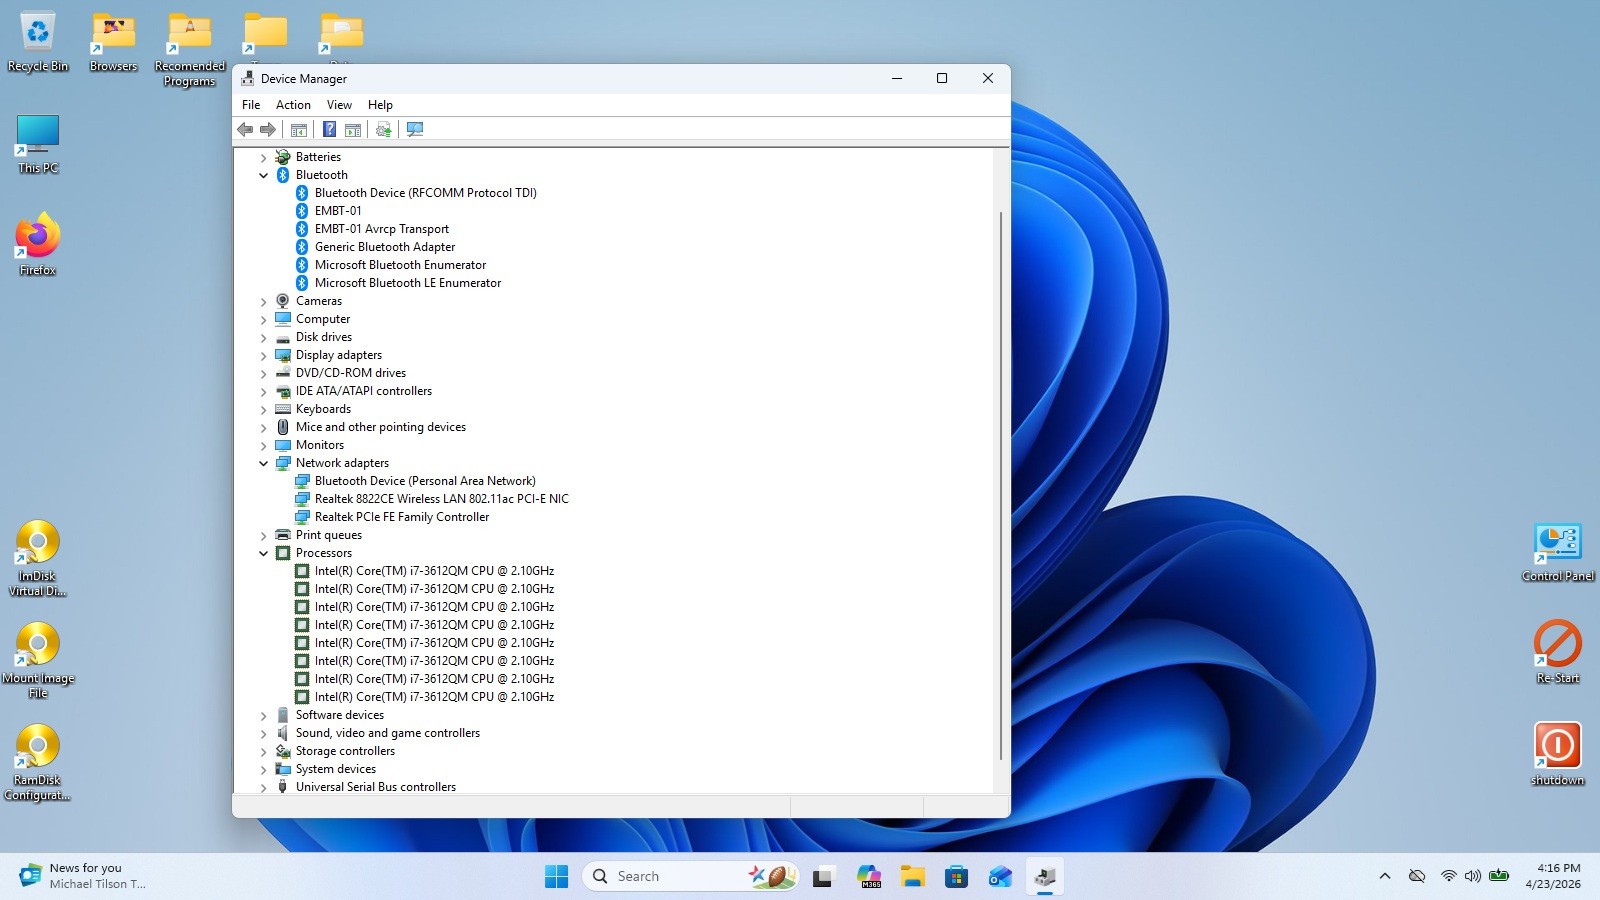Click the Add drivers toolbar icon

point(383,129)
